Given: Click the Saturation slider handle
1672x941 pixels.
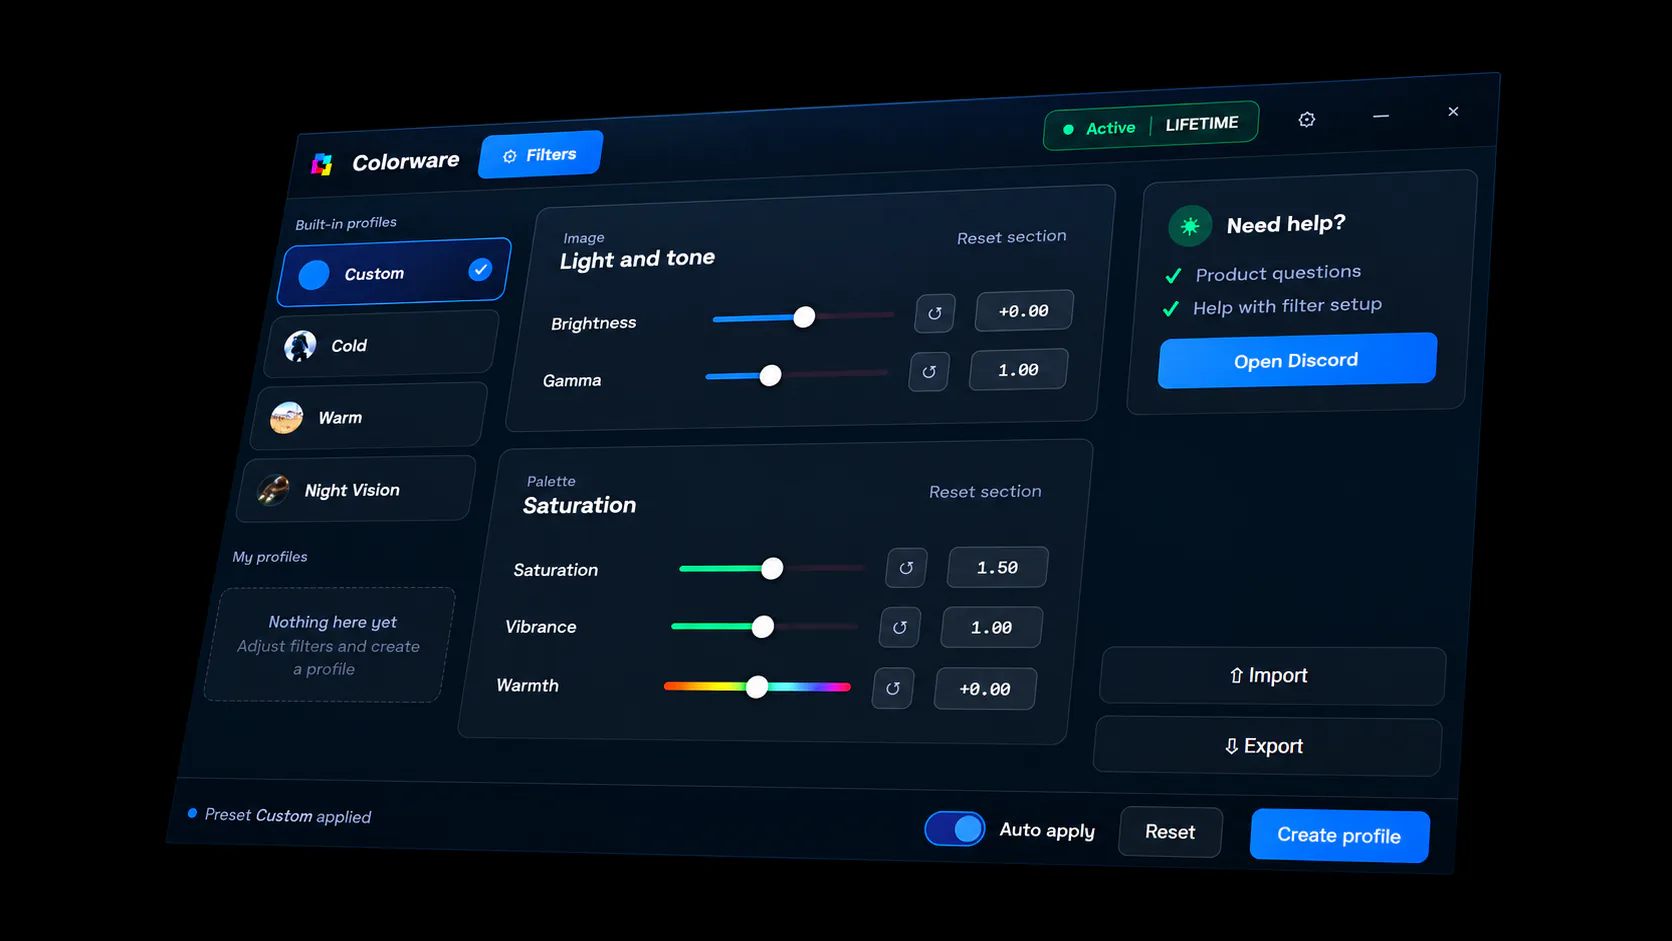Looking at the screenshot, I should click(x=772, y=568).
